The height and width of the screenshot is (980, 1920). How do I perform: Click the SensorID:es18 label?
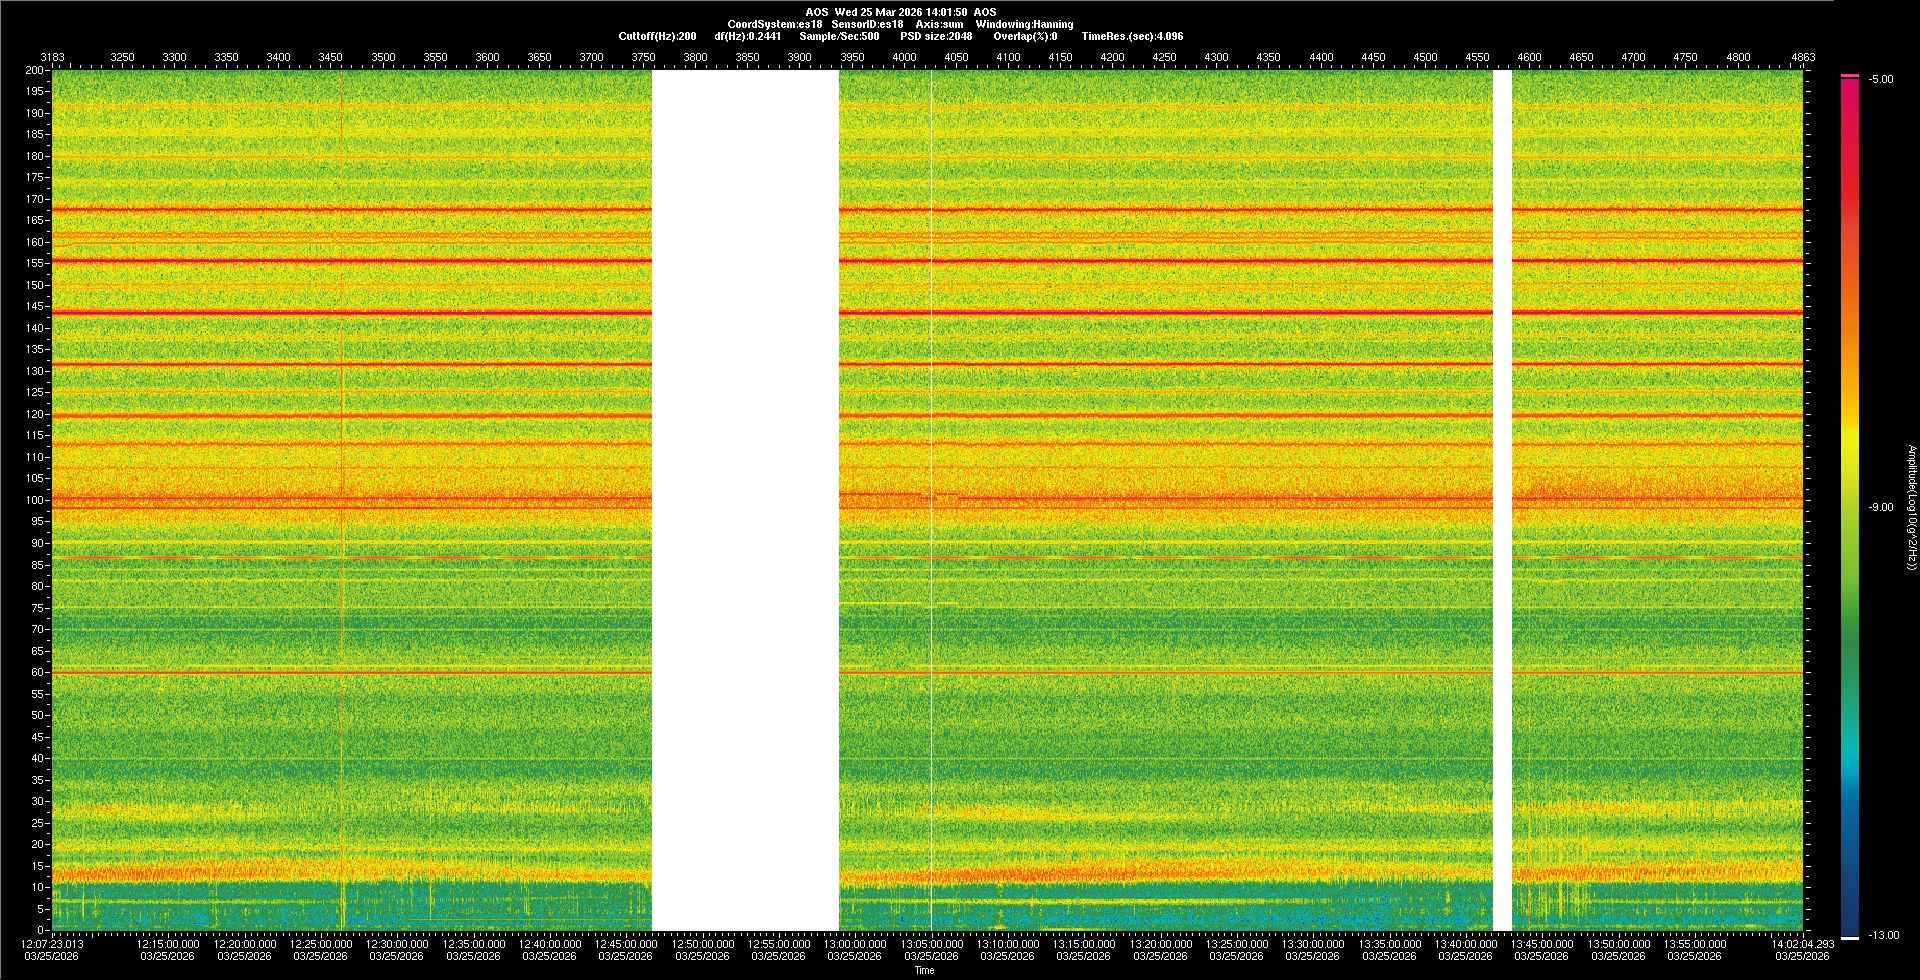867,24
